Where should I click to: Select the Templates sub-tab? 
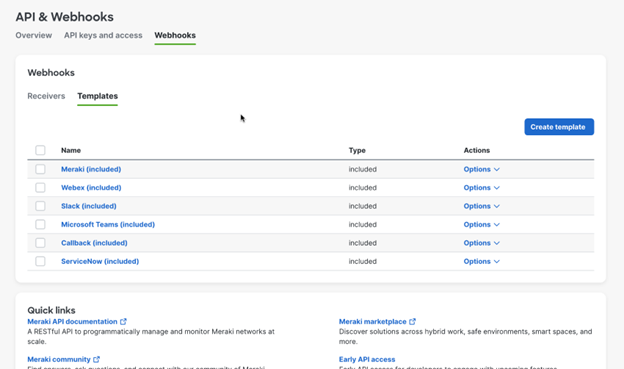98,96
